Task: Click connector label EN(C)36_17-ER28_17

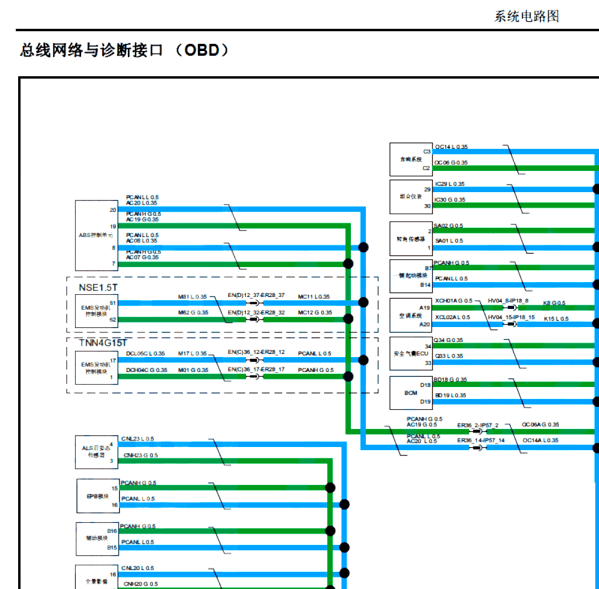Action: pos(256,369)
